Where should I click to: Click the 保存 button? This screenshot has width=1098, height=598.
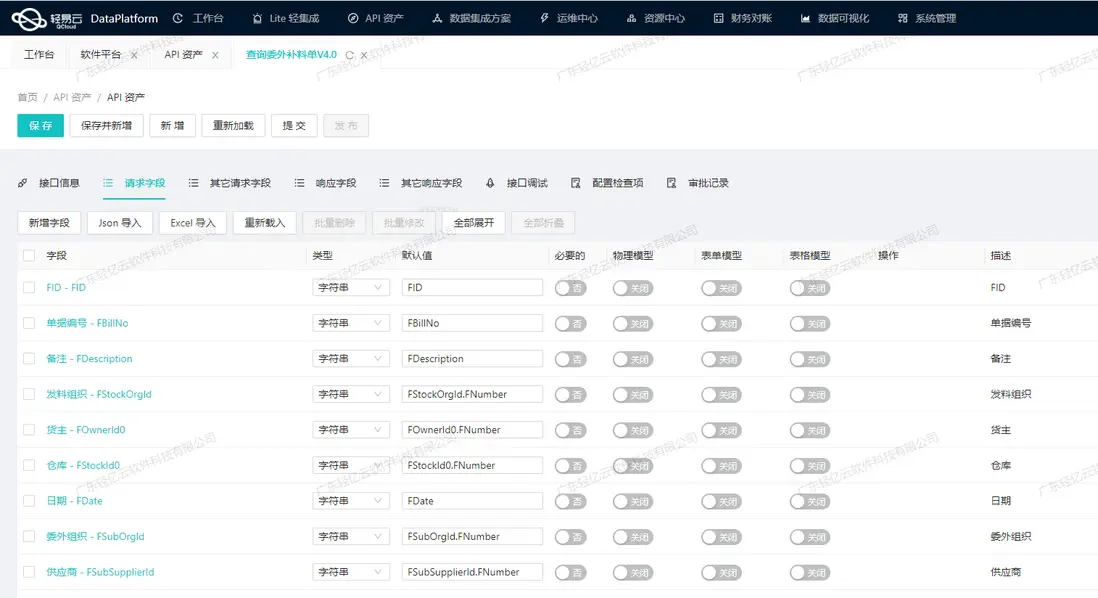[40, 126]
